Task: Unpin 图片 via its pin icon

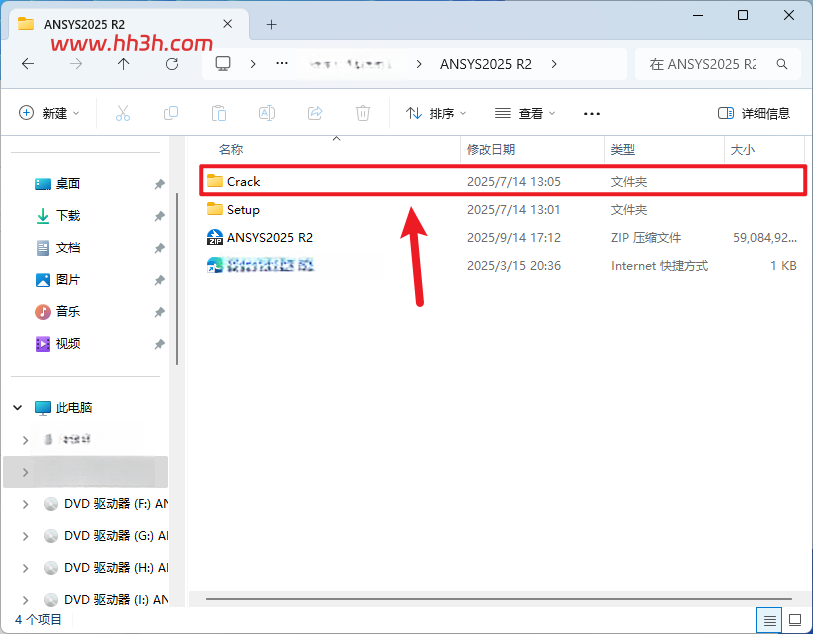Action: pos(160,280)
